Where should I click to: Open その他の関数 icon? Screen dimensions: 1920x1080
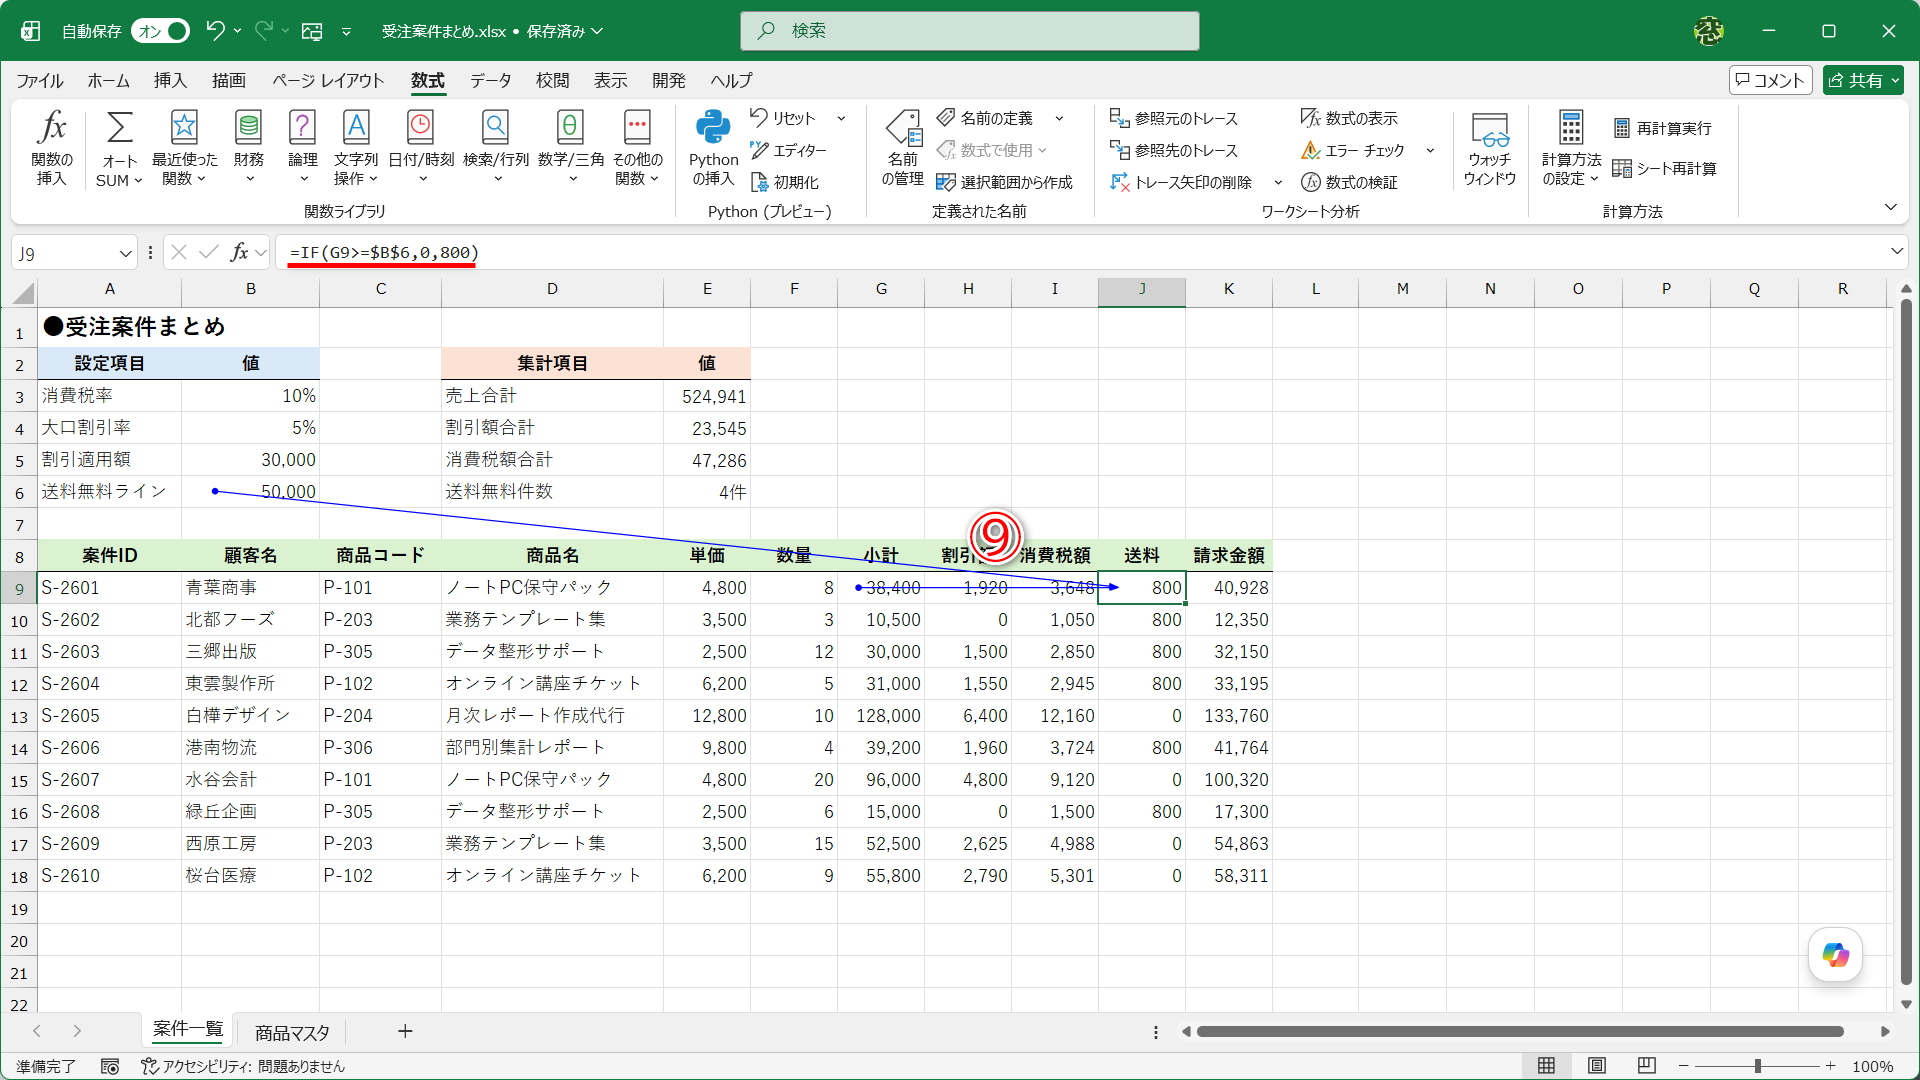click(637, 128)
